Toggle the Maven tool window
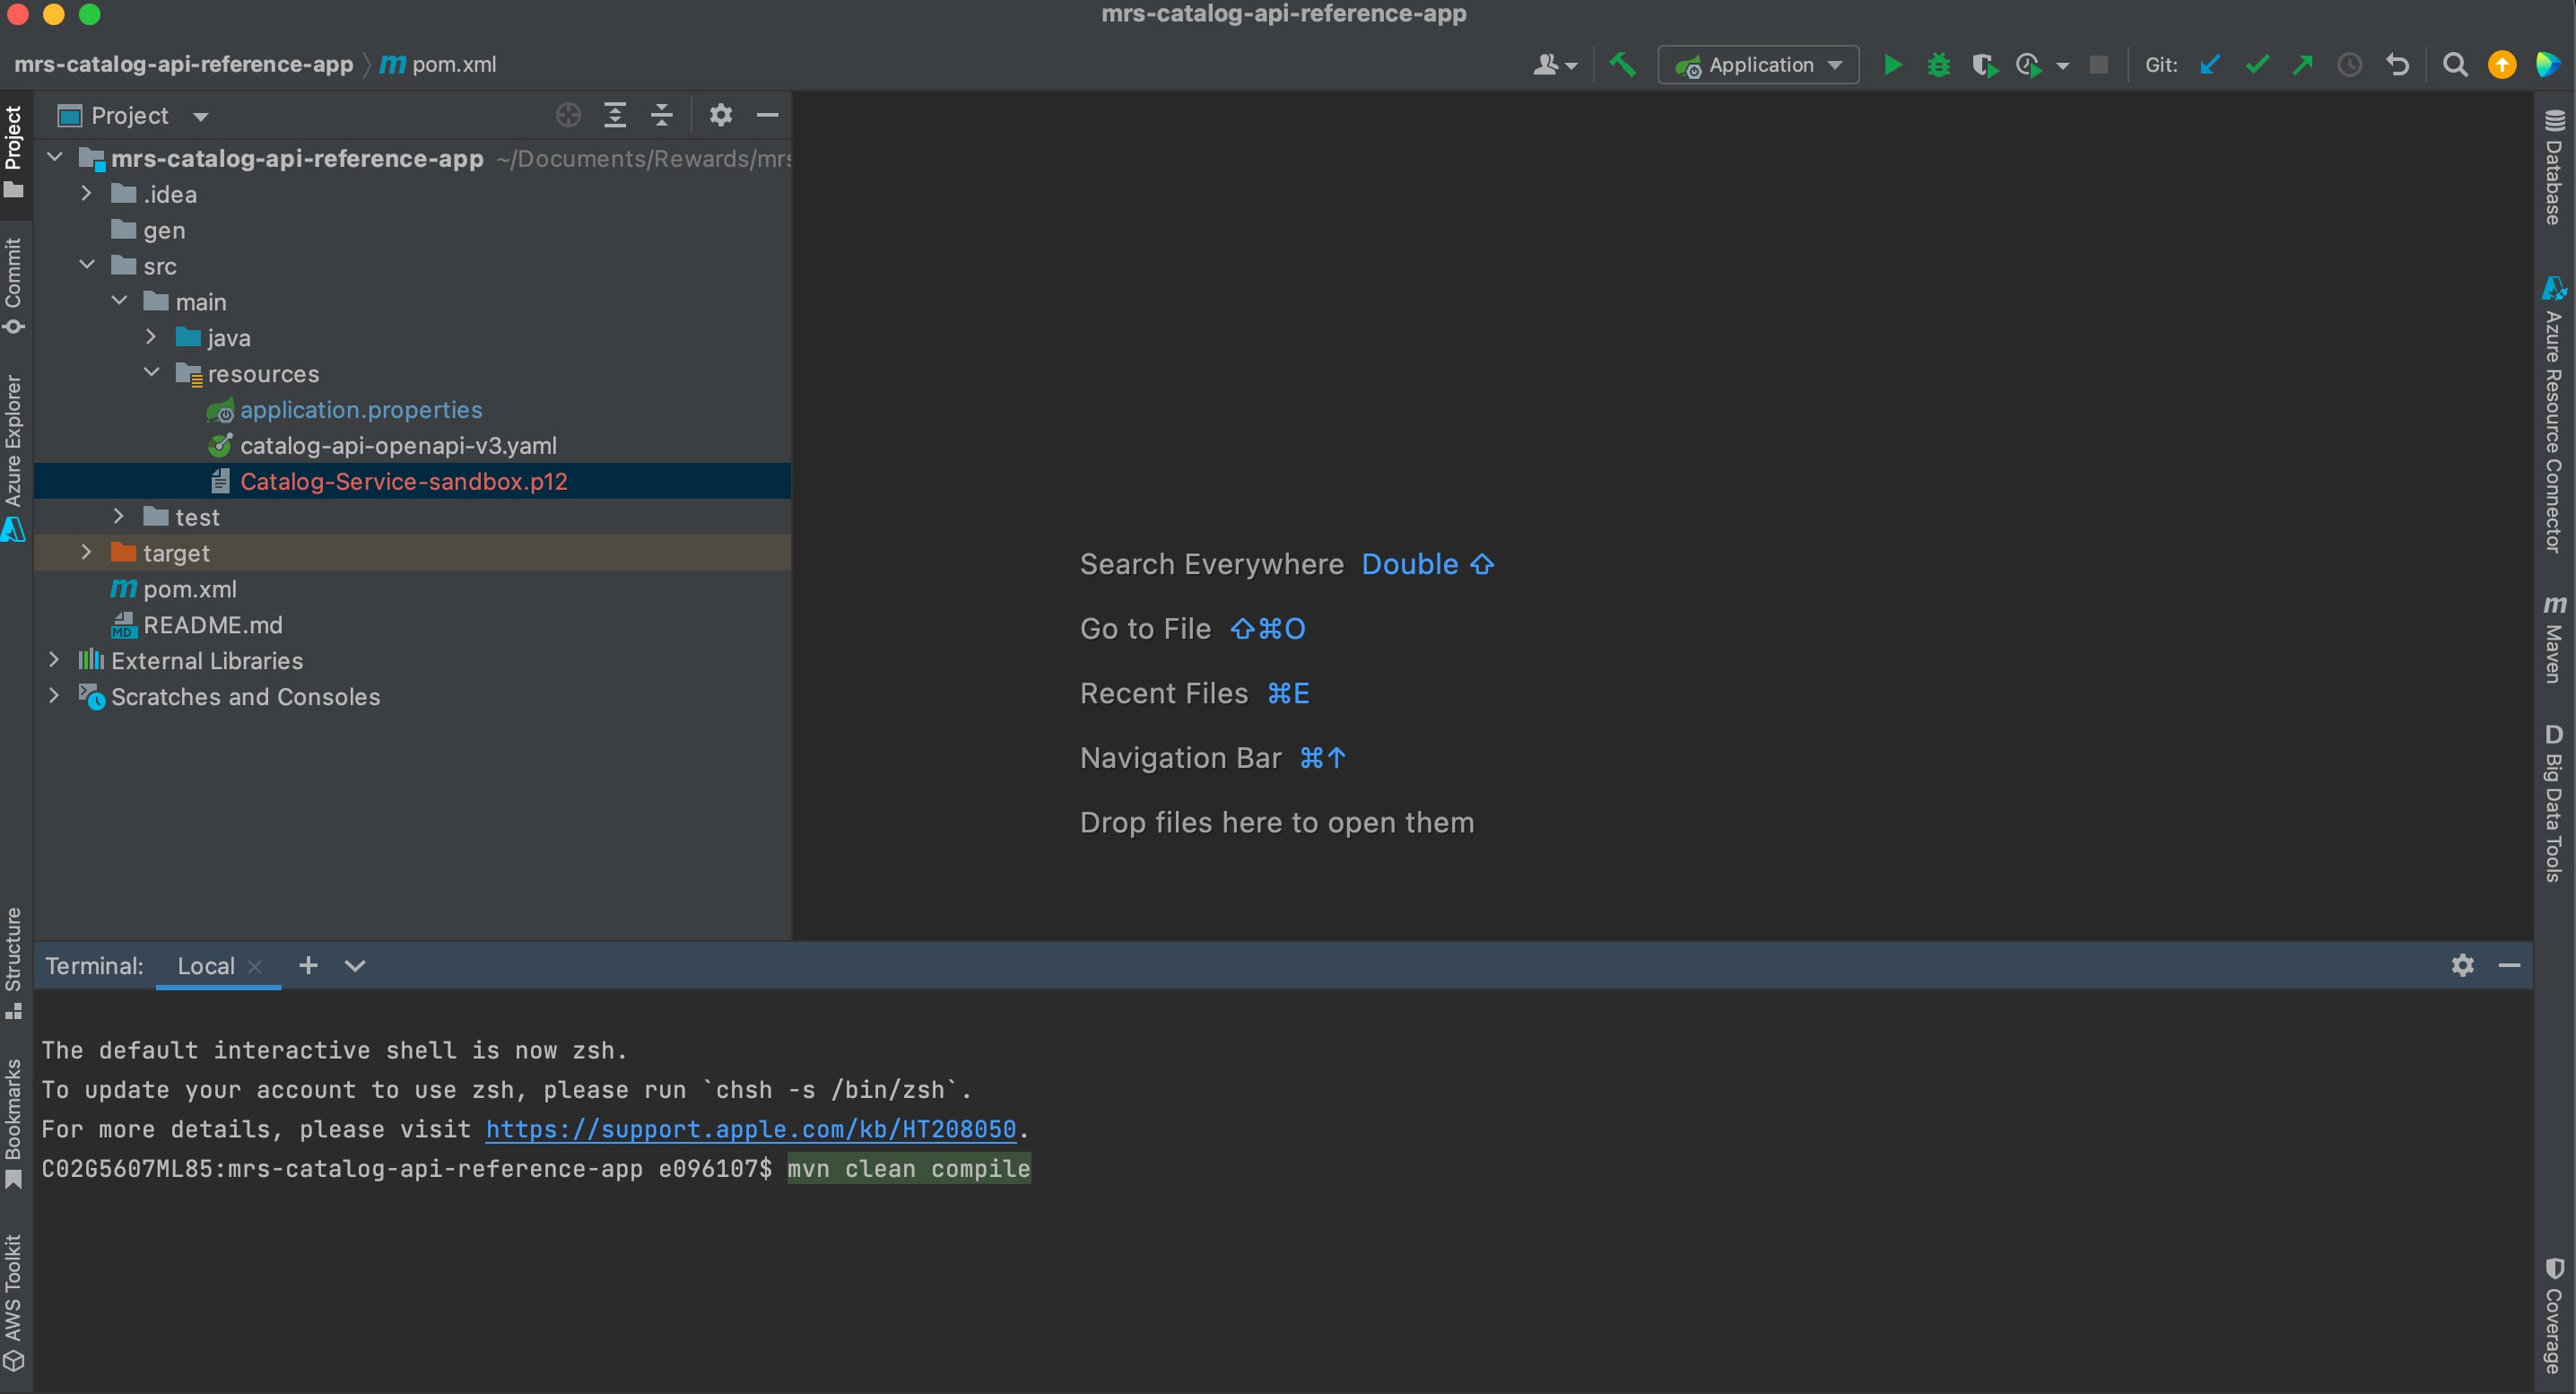The height and width of the screenshot is (1394, 2576). coord(2554,638)
